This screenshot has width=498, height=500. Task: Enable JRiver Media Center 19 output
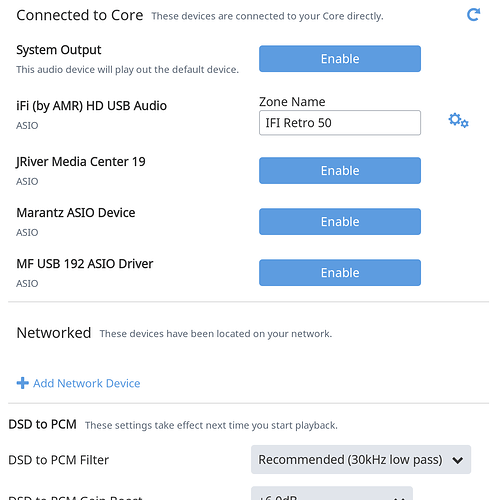pyautogui.click(x=340, y=171)
